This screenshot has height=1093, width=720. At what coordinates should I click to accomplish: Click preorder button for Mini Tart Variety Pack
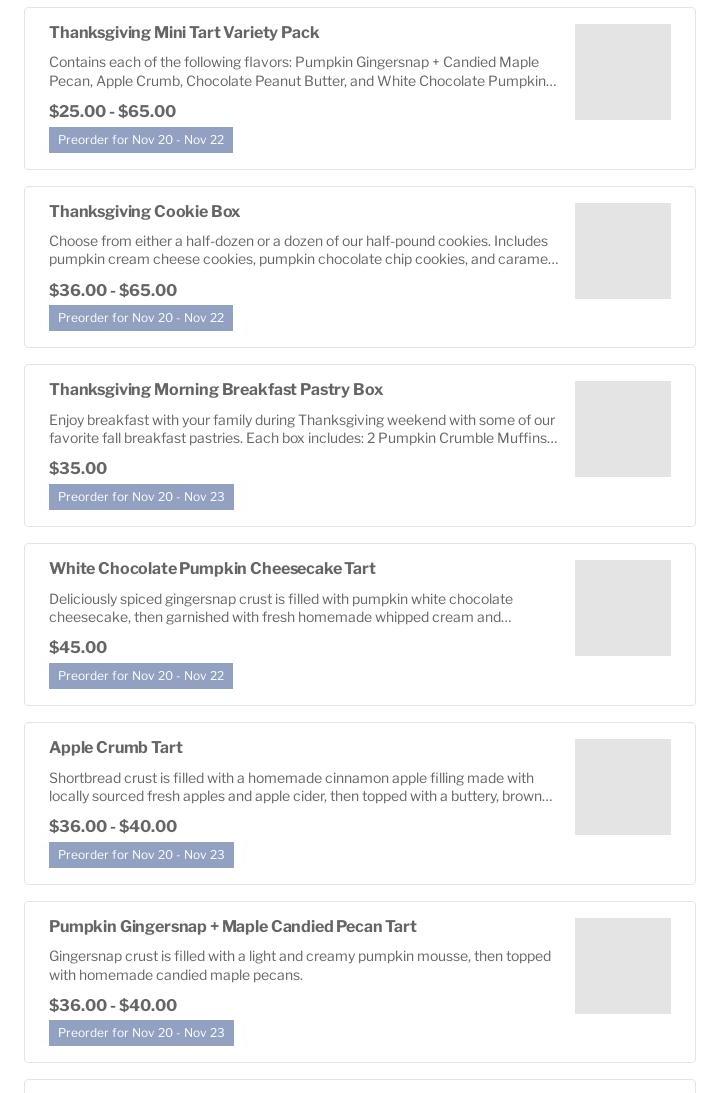pyautogui.click(x=141, y=140)
